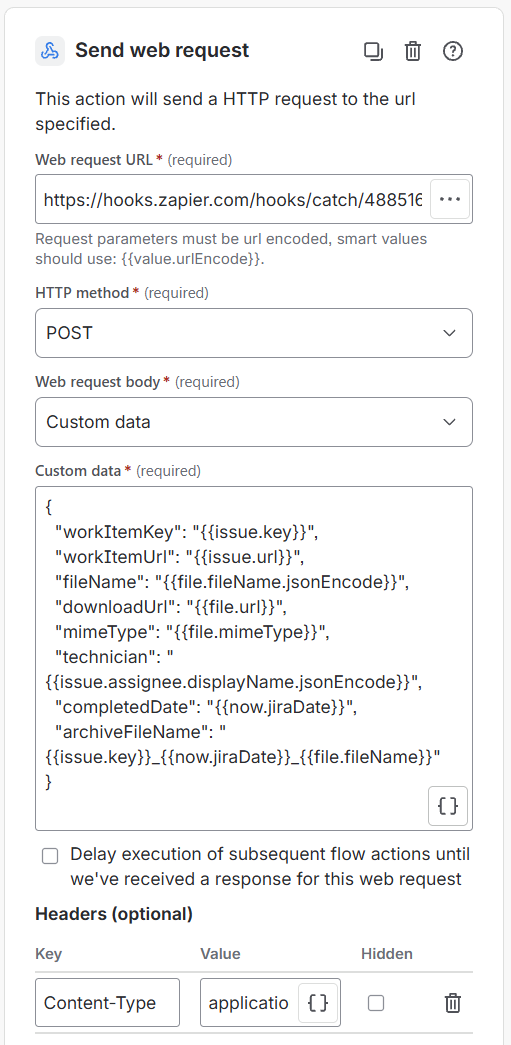The height and width of the screenshot is (1045, 511).
Task: Click the 'Key' column header
Action: click(49, 954)
